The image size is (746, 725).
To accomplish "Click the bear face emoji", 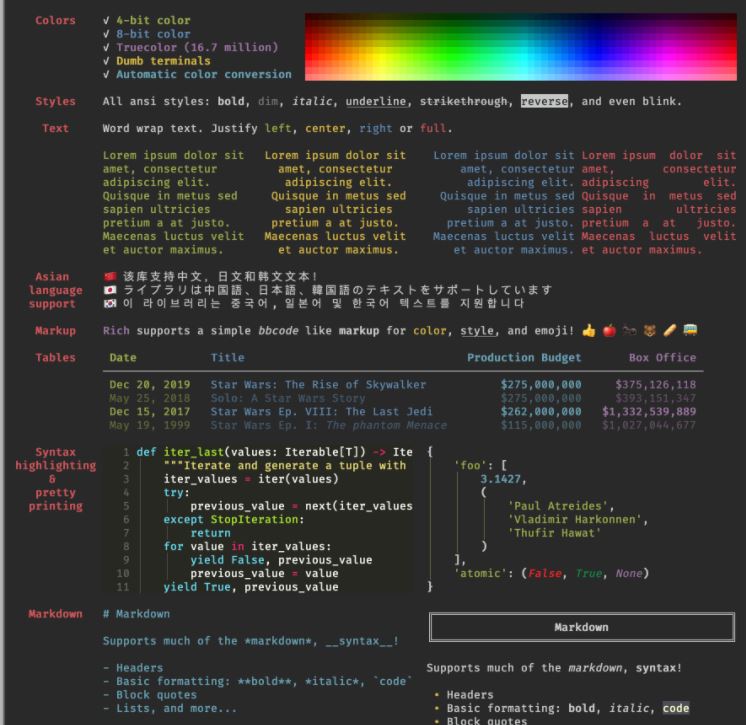I will (649, 331).
